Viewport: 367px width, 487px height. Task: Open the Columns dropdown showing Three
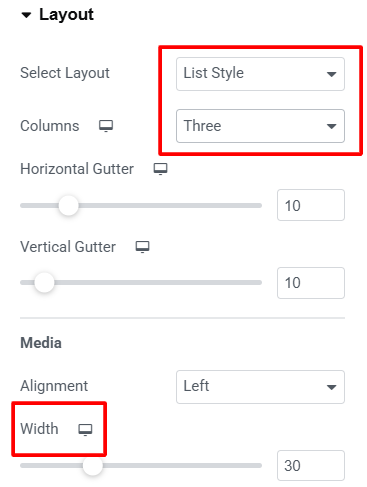tap(260, 126)
